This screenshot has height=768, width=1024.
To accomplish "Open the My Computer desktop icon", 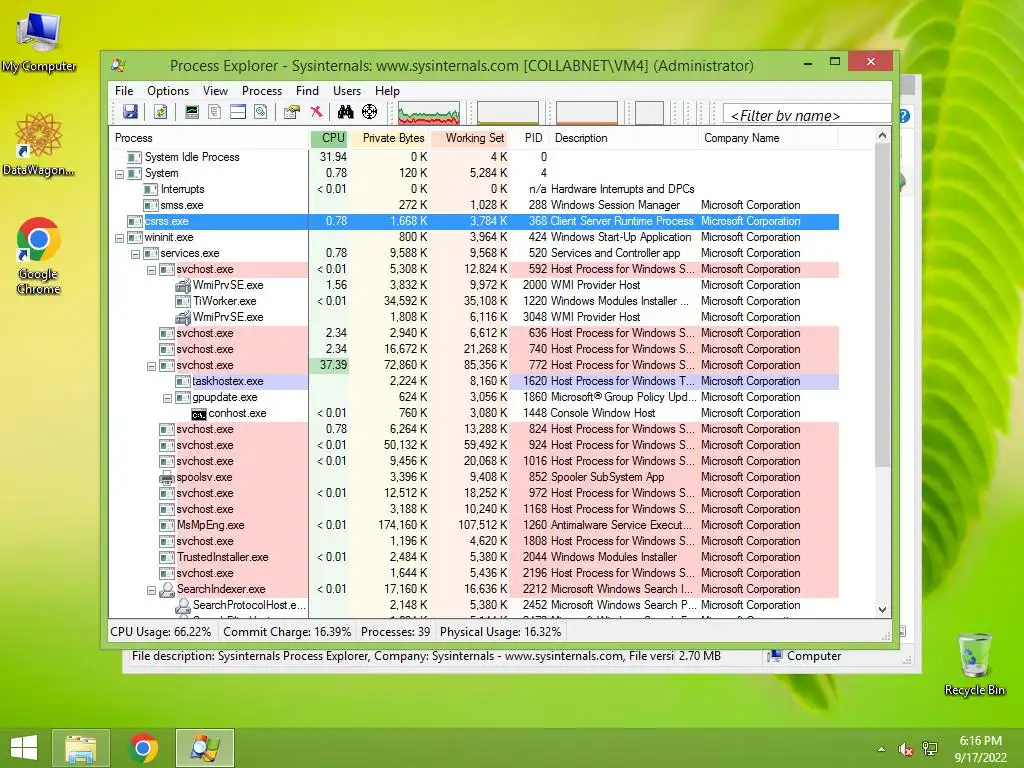I will [39, 42].
